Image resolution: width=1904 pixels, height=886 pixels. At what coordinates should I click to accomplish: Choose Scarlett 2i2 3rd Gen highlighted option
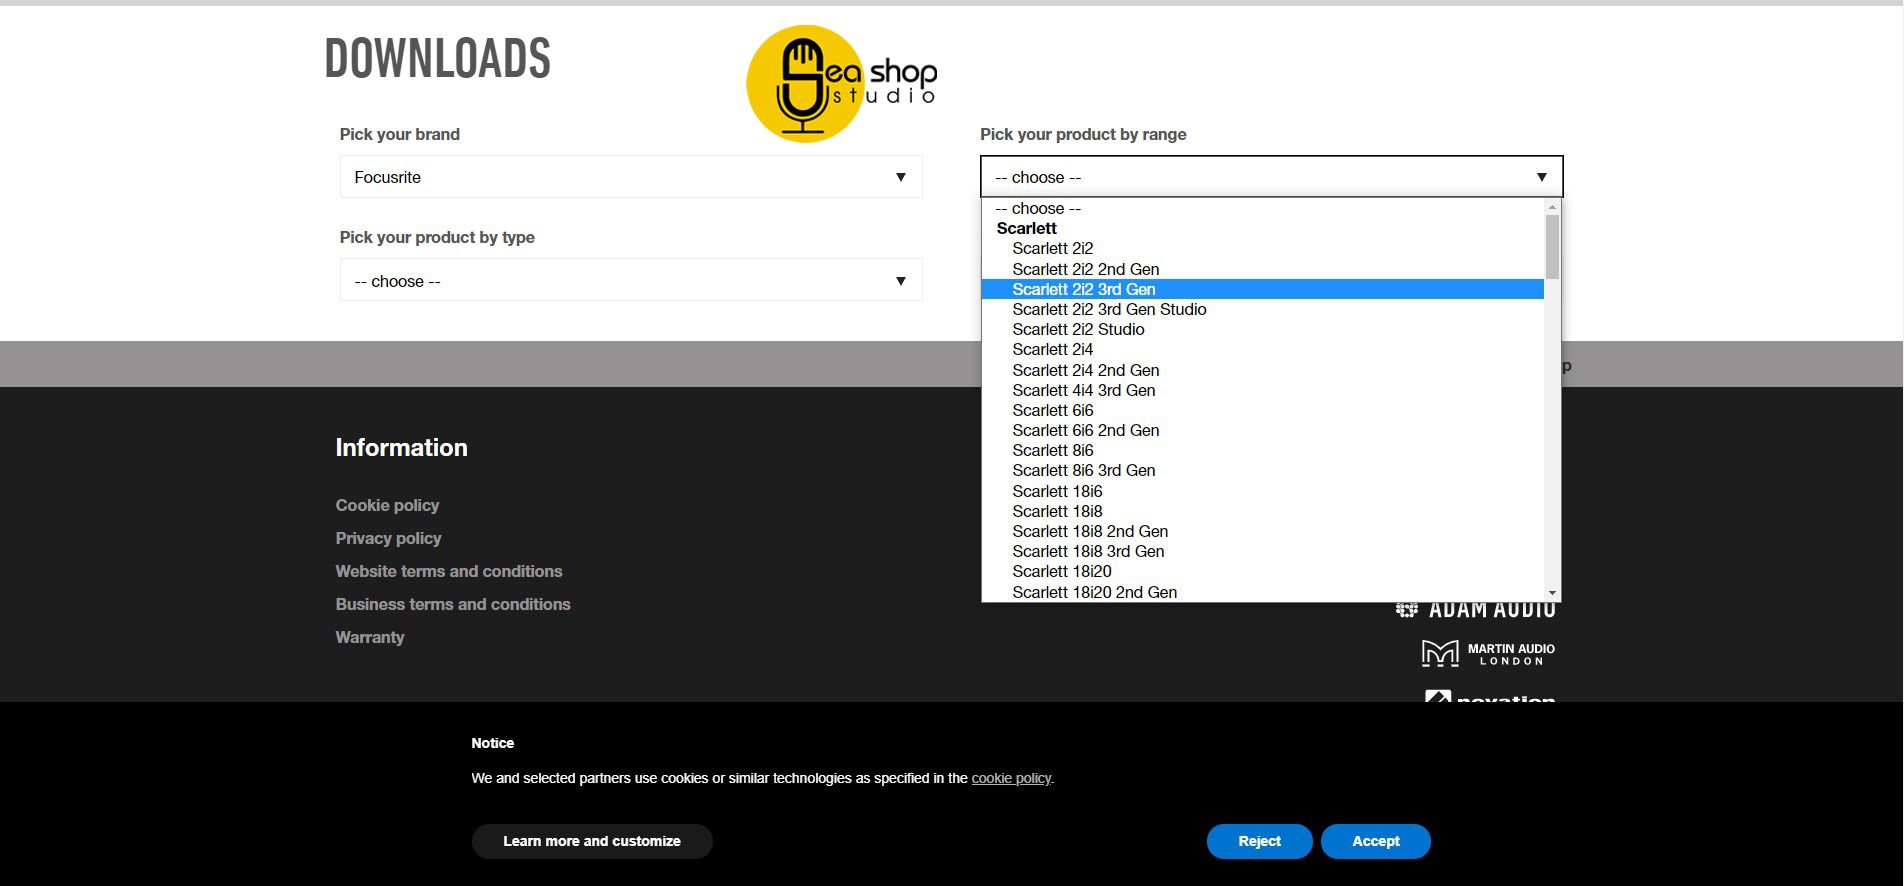coord(1263,289)
